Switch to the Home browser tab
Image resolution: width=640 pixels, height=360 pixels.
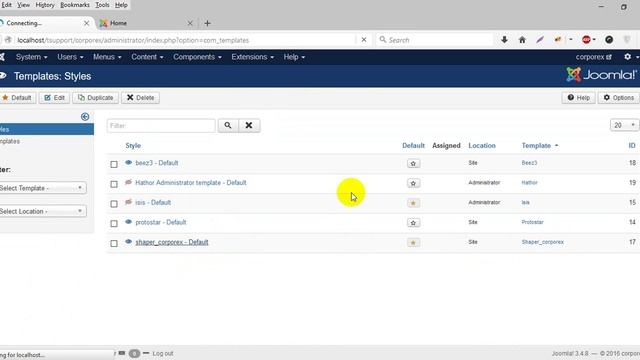click(x=146, y=23)
